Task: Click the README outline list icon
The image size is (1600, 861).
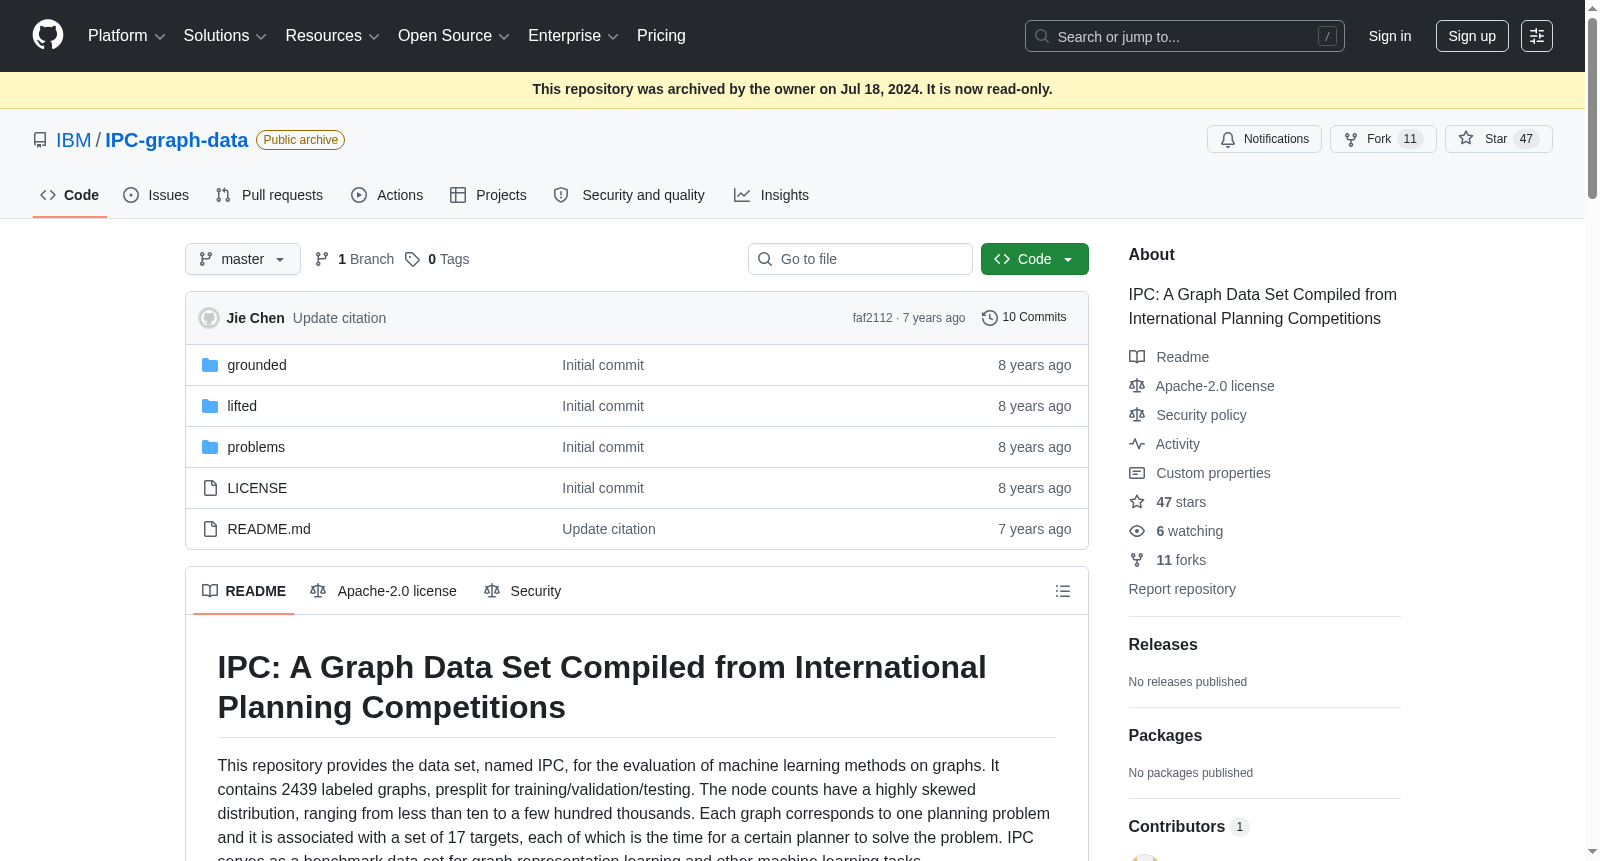Action: pyautogui.click(x=1063, y=591)
